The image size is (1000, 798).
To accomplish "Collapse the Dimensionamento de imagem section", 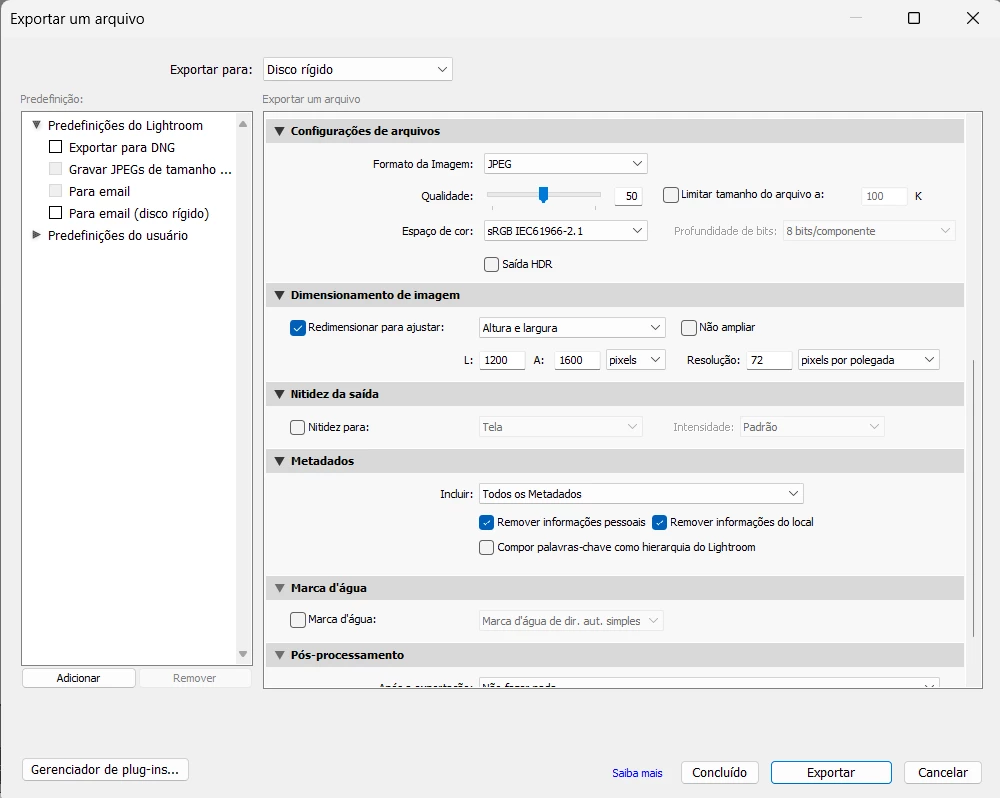I will [x=279, y=295].
